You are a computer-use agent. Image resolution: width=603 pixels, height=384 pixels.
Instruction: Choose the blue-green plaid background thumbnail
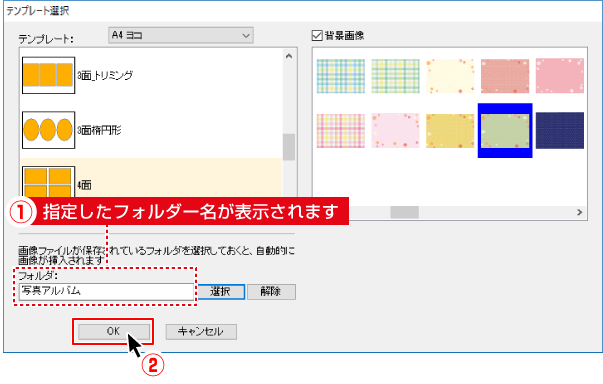[341, 76]
